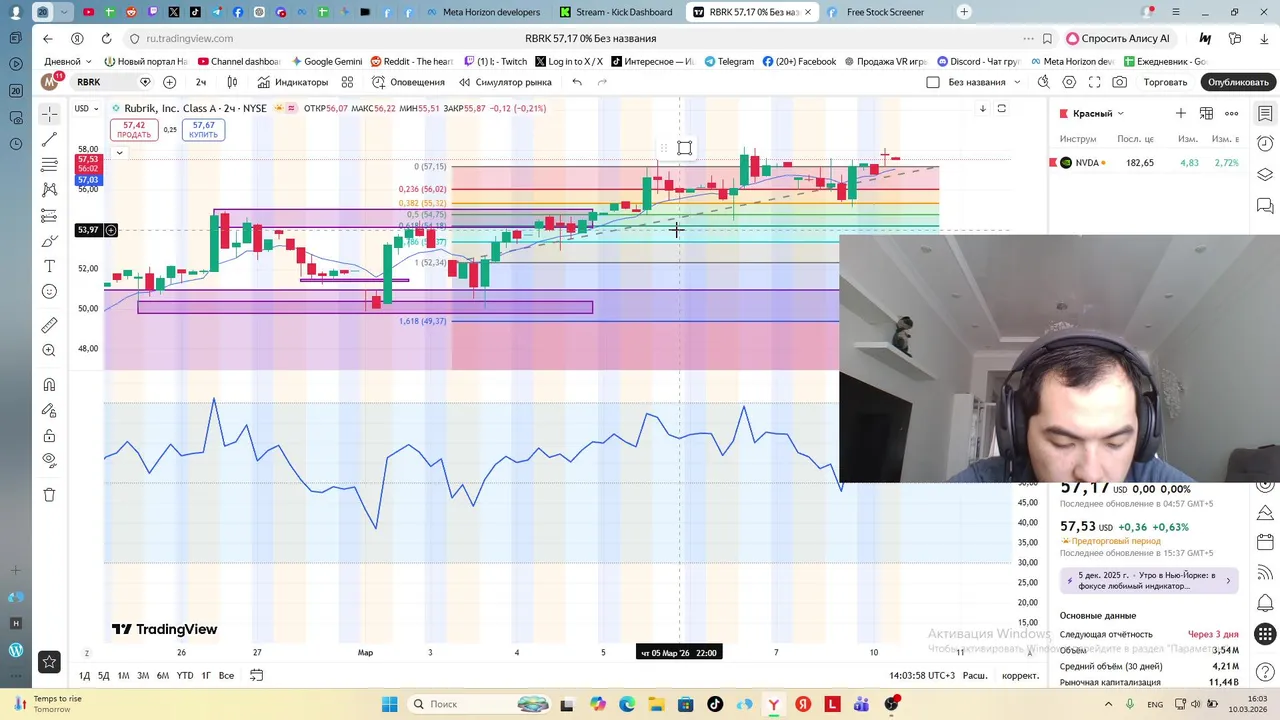The height and width of the screenshot is (720, 1280).
Task: Open Индикаторы indicators dialog
Action: (292, 82)
